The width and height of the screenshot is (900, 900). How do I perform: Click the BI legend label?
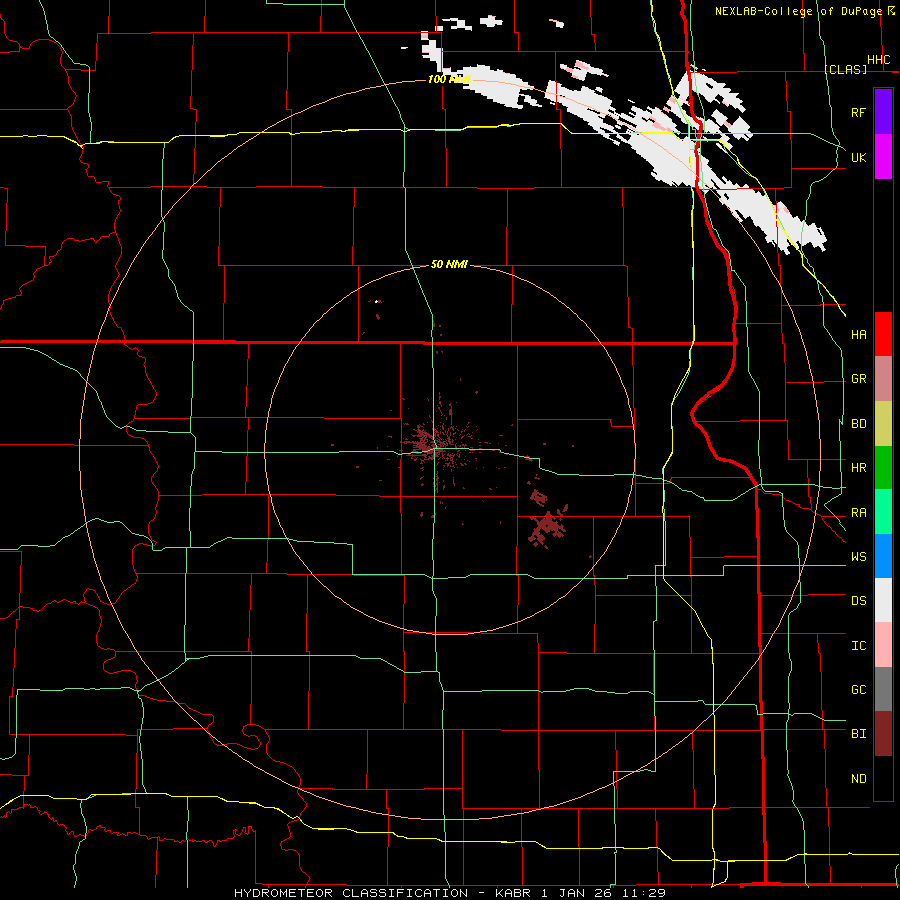859,734
